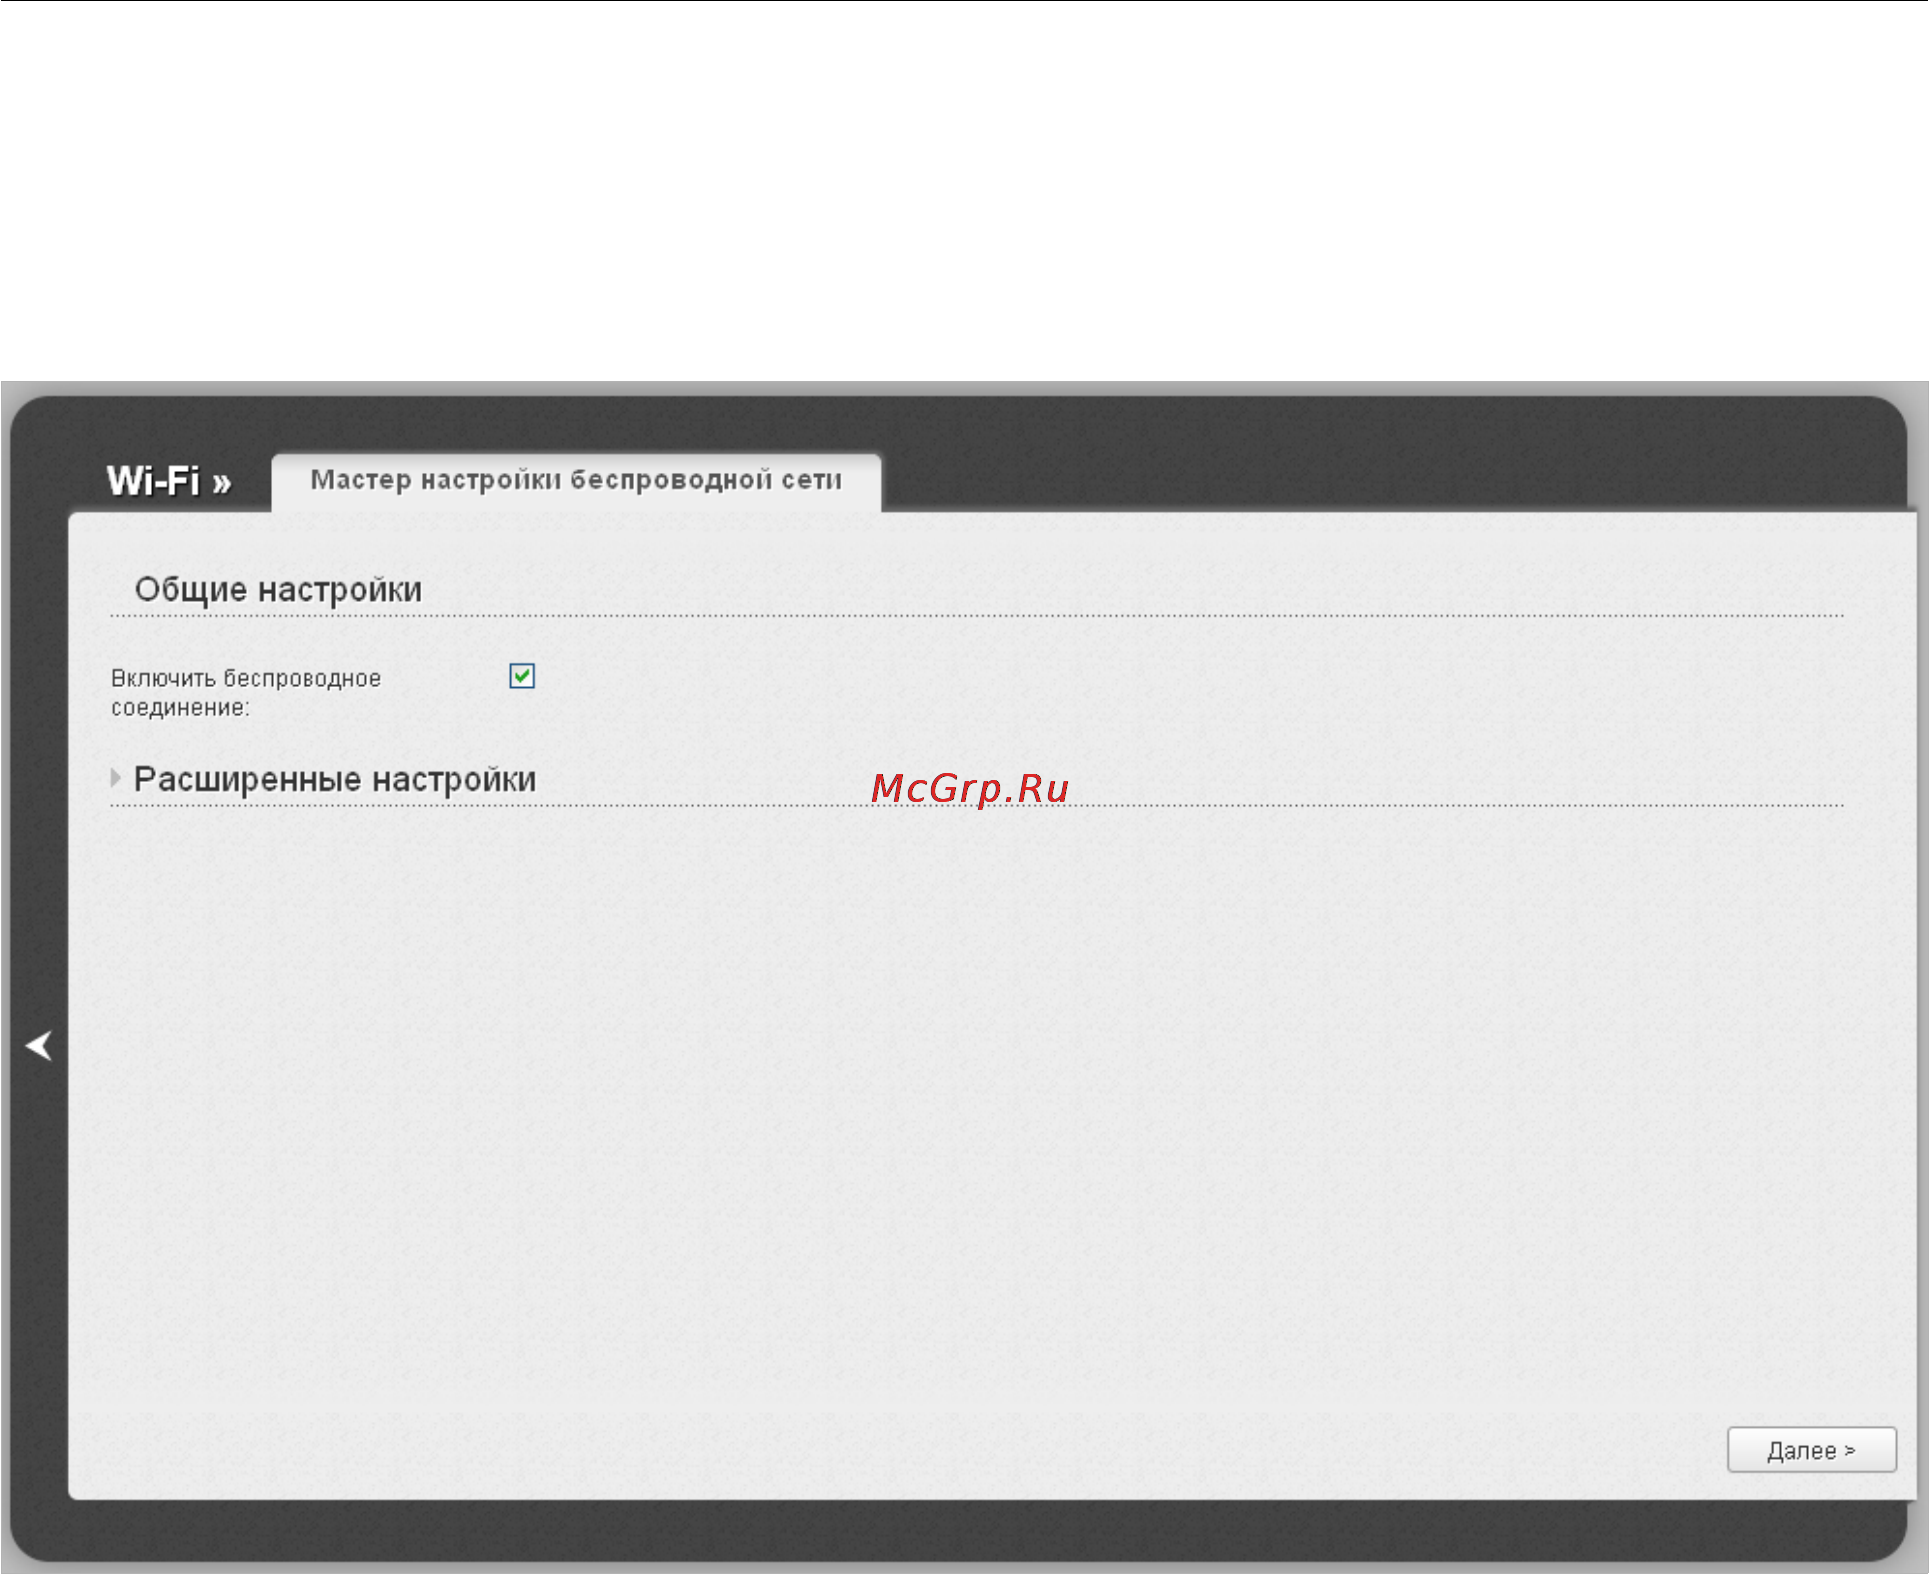Select the Общие настройки heading text

pos(278,589)
